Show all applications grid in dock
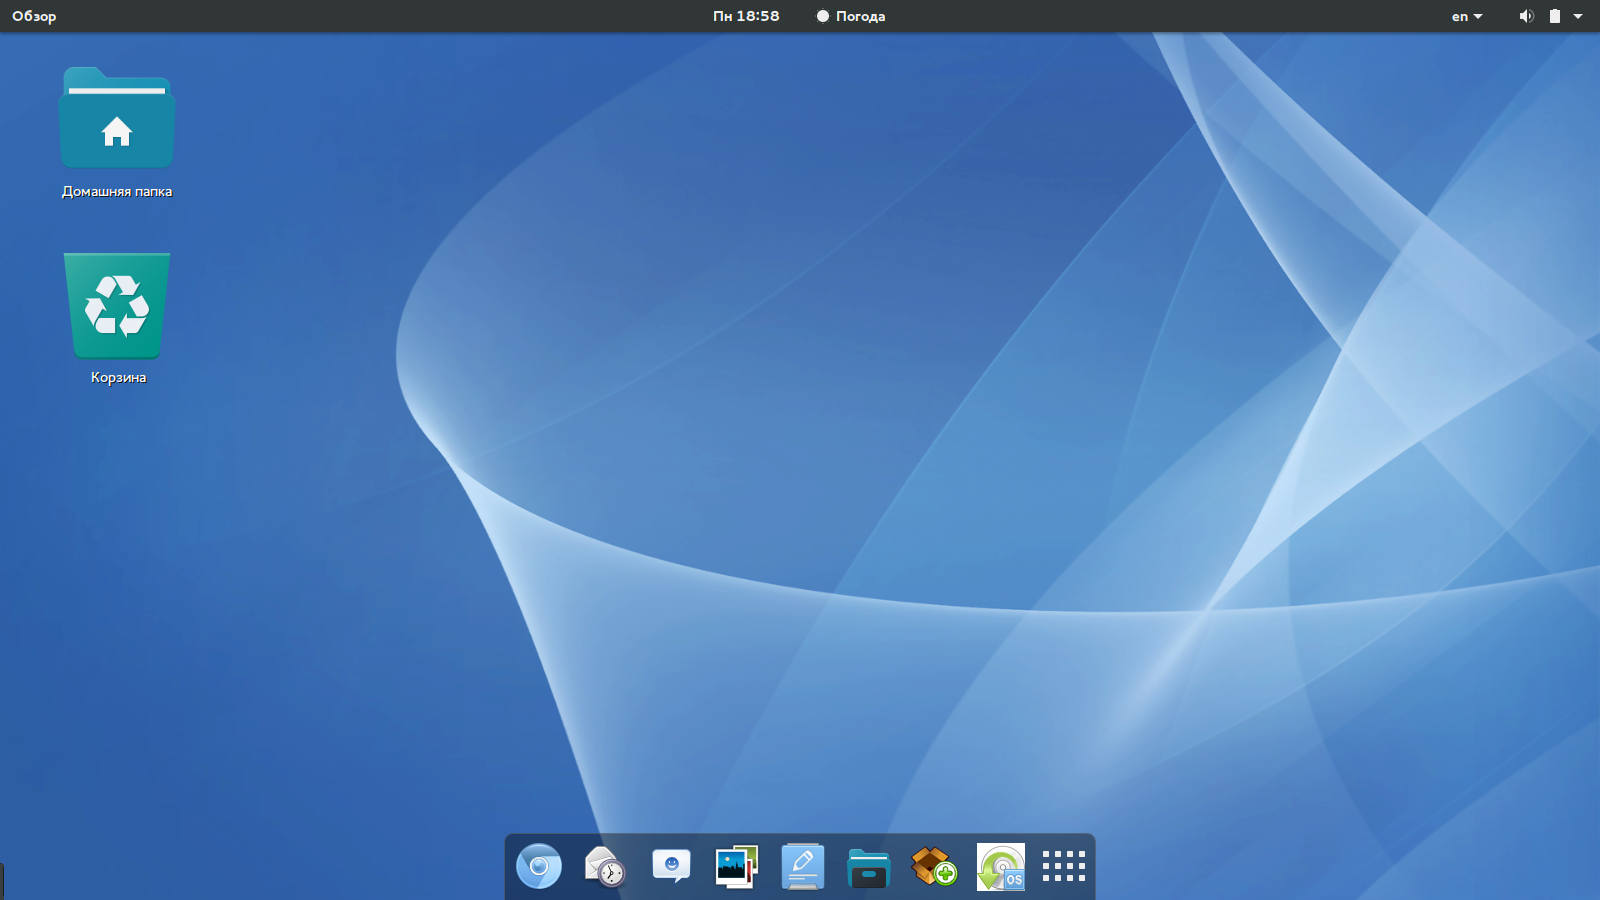 1064,866
